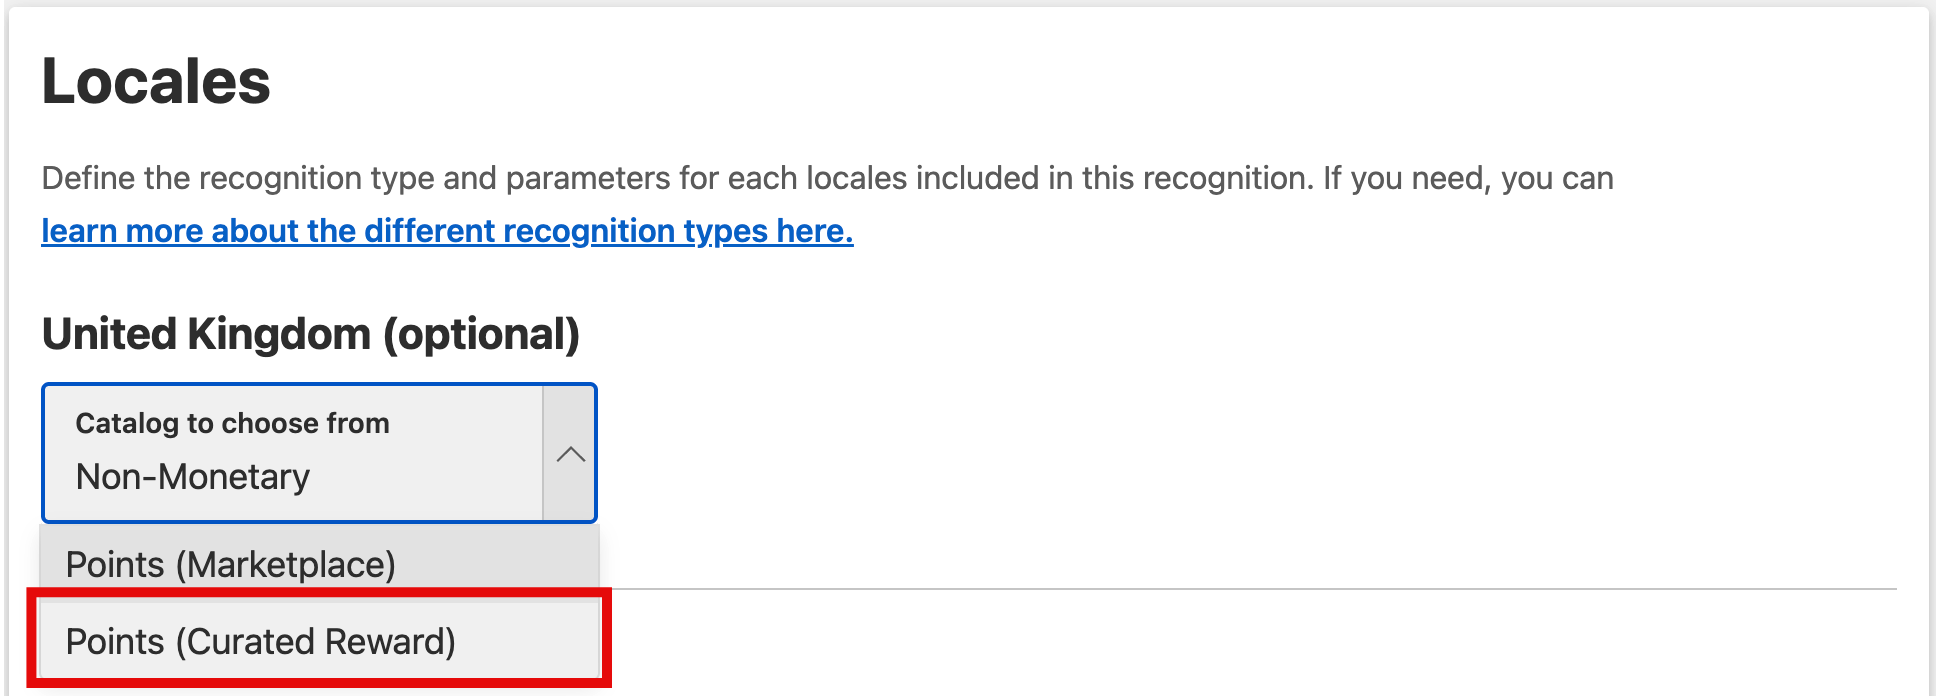Click the Define the recognition type description
The width and height of the screenshot is (1936, 696).
pos(827,178)
